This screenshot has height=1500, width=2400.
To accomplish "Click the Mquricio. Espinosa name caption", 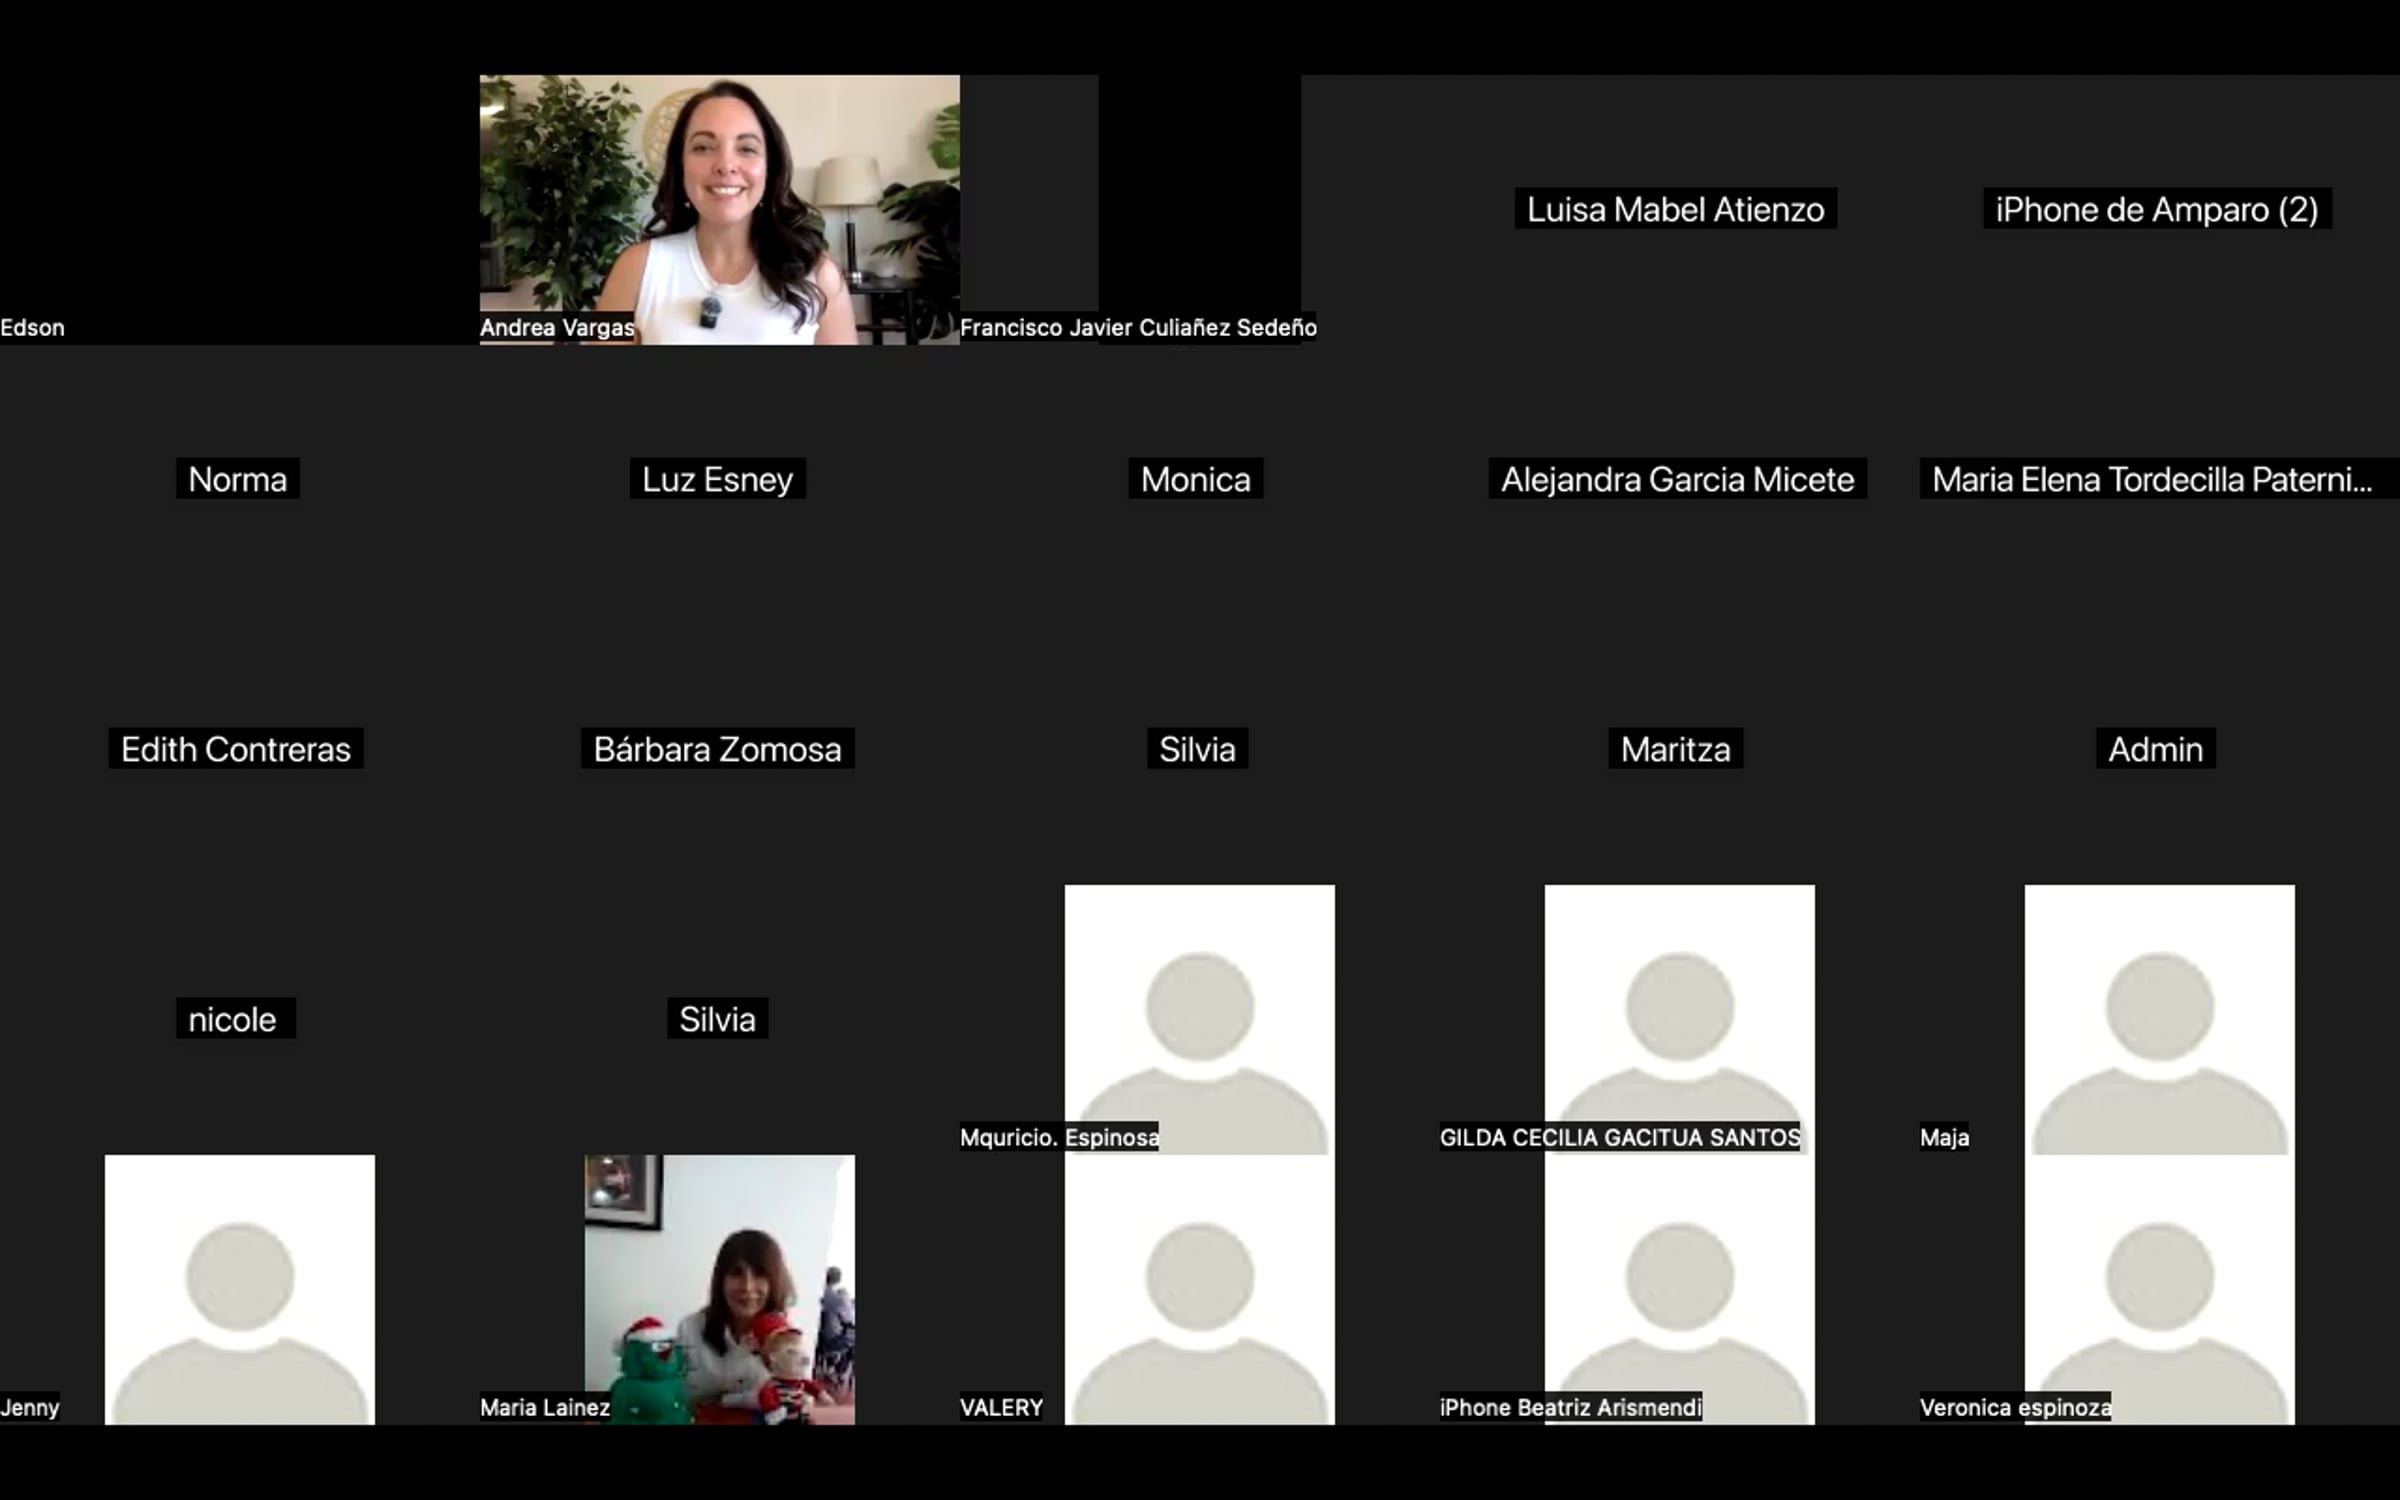I will [x=1059, y=1137].
